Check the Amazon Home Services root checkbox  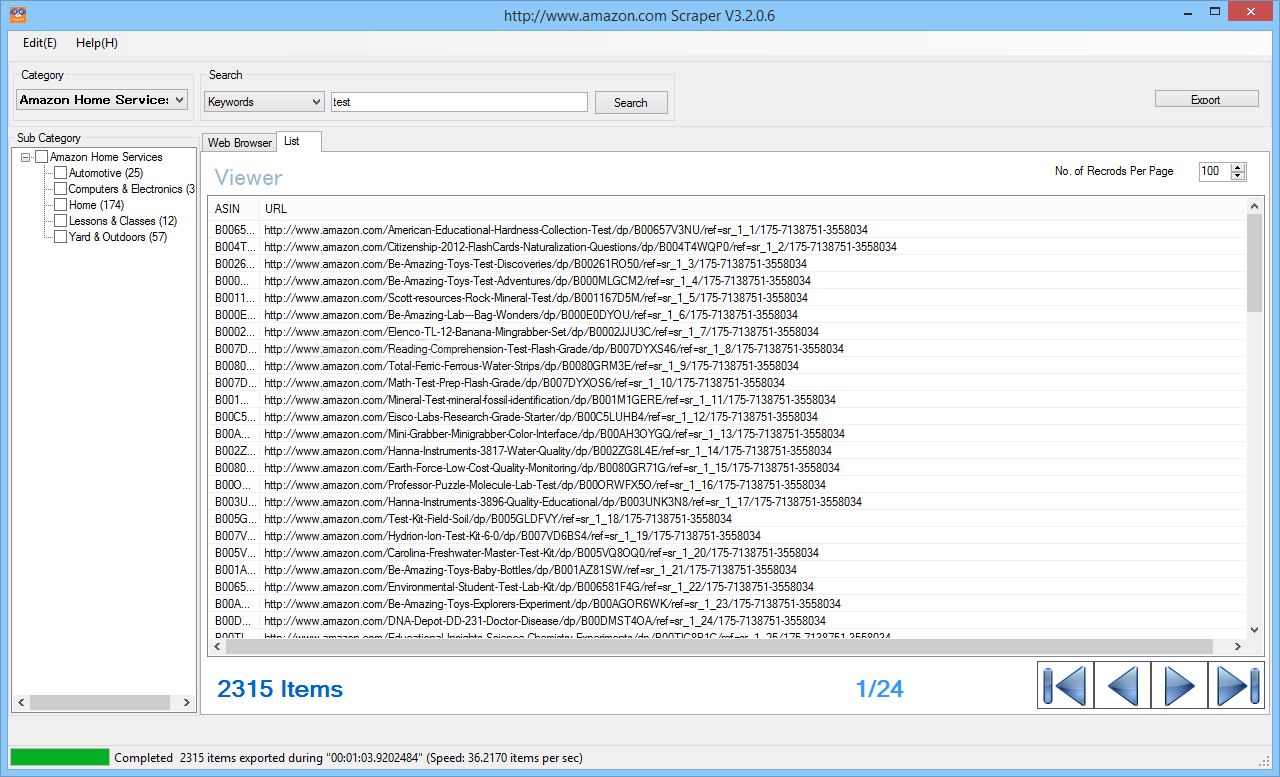pos(41,157)
